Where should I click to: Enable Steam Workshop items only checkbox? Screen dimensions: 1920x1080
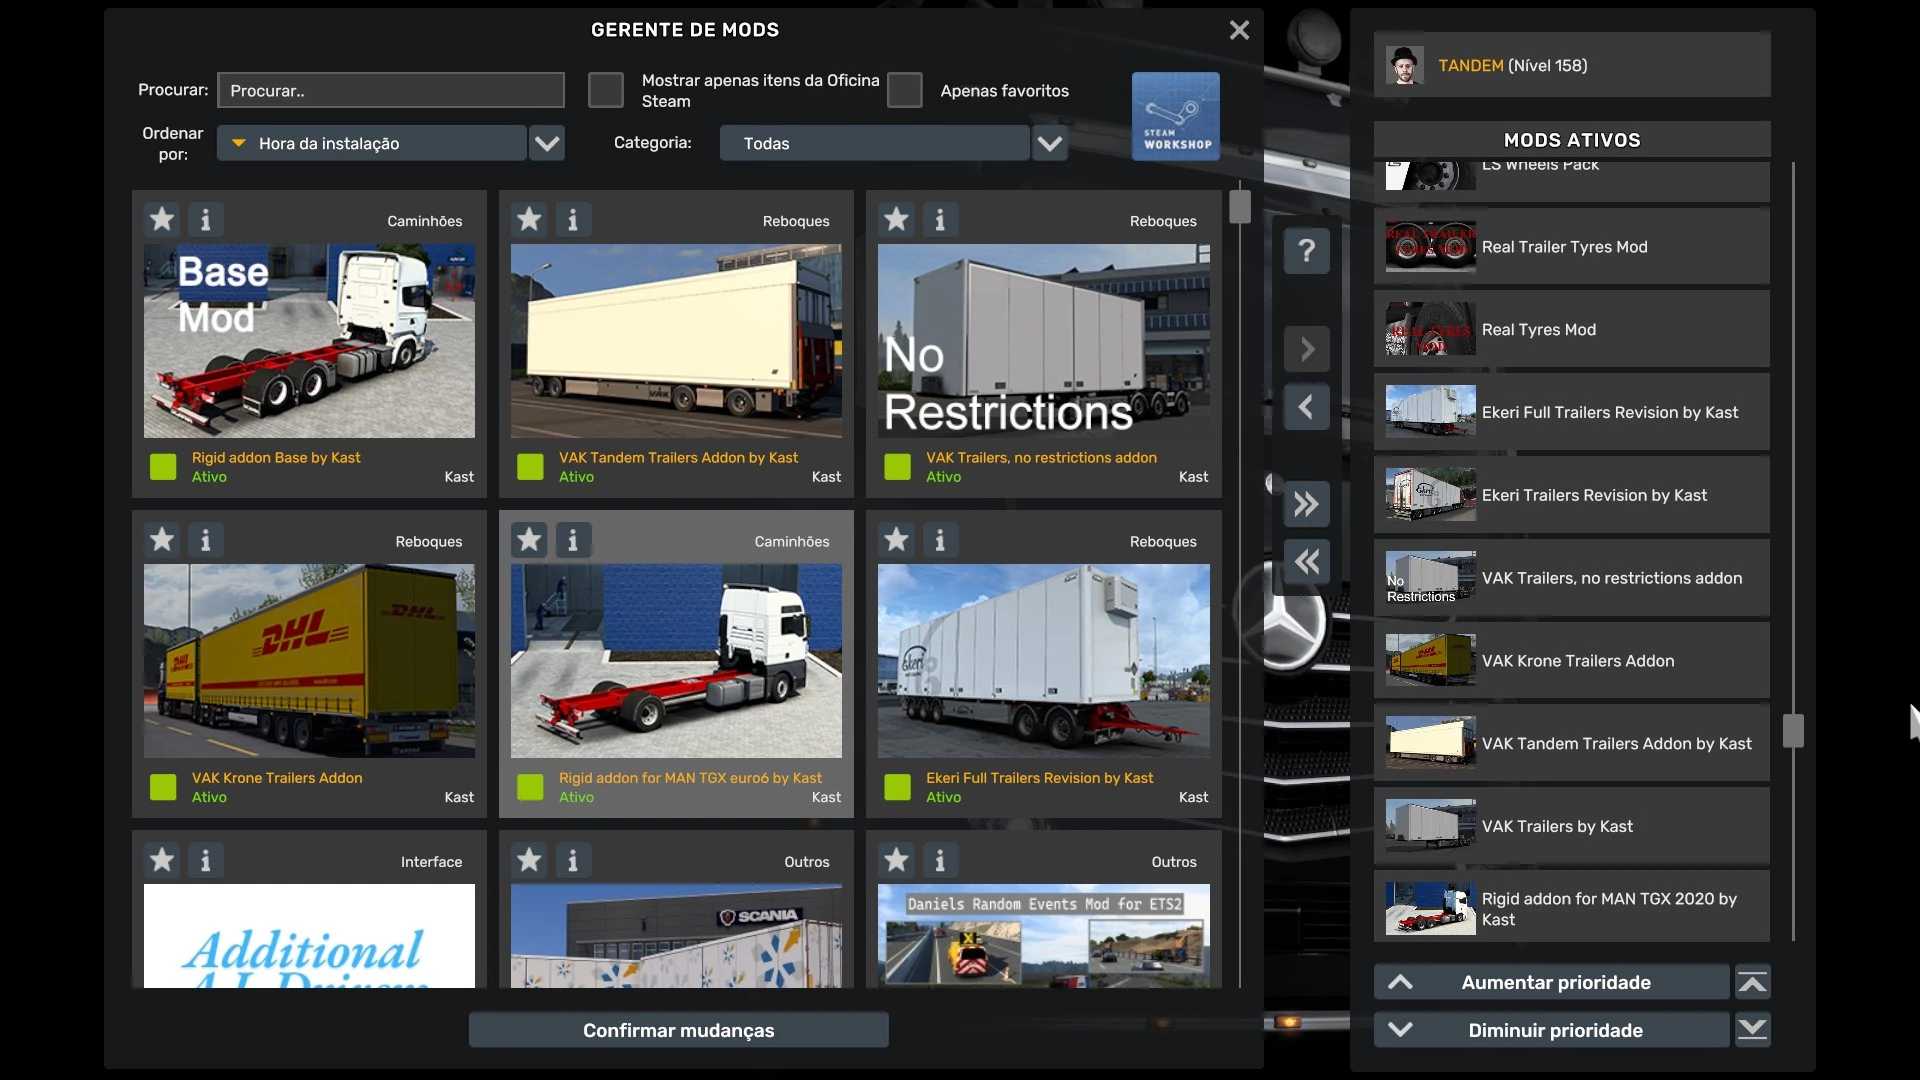605,90
